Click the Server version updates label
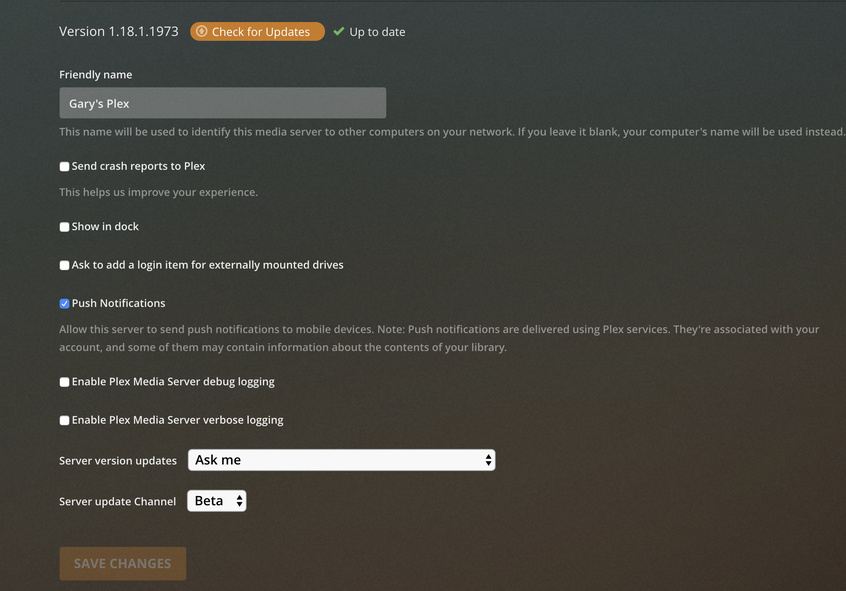 (x=118, y=461)
